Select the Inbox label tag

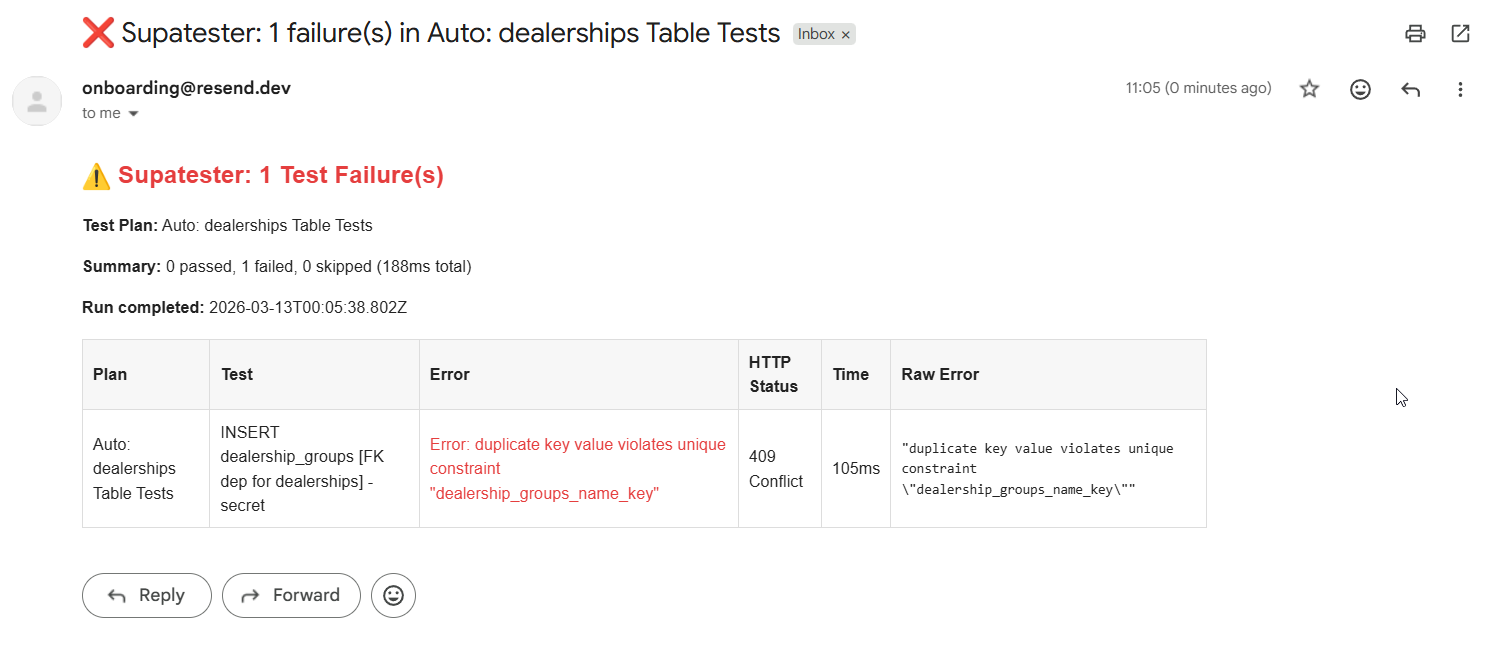tap(818, 33)
